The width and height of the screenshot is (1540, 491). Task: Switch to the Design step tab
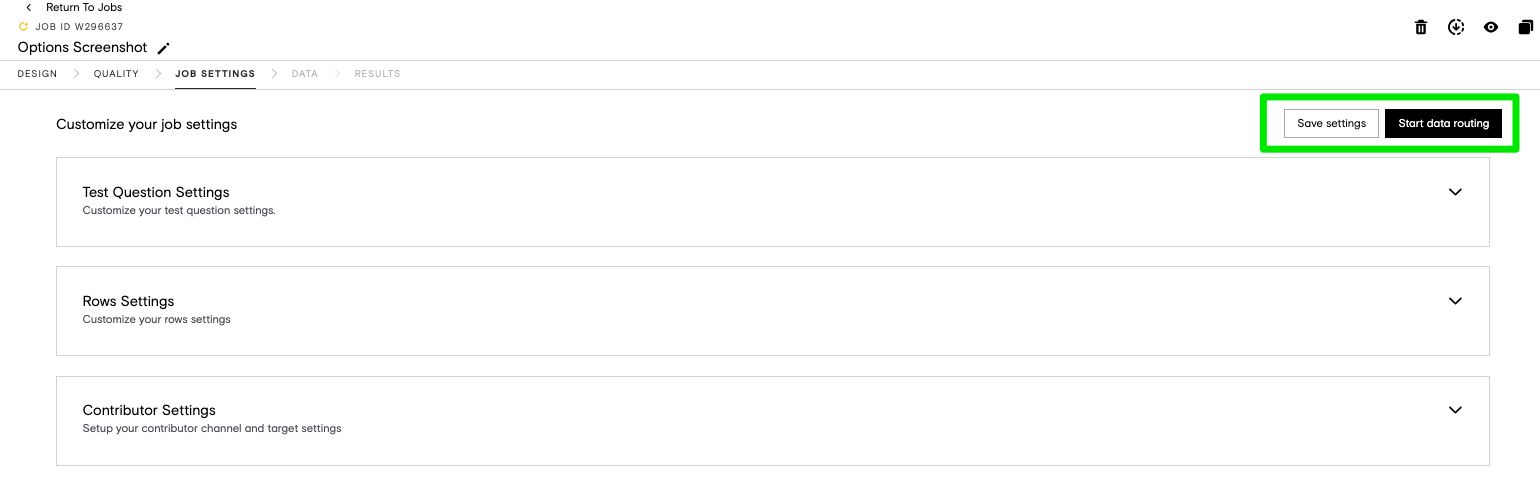[x=38, y=74]
